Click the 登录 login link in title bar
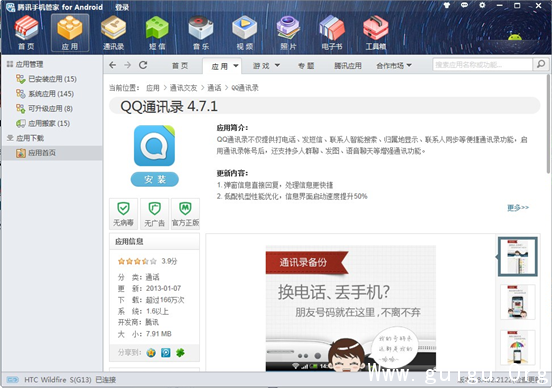This screenshot has height=389, width=552. coord(122,7)
